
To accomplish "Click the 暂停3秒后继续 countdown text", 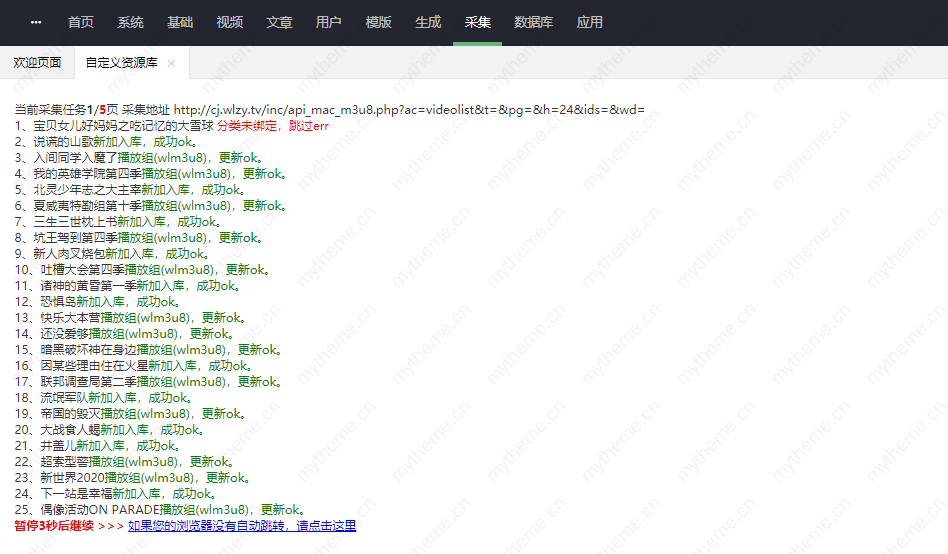I will (54, 526).
